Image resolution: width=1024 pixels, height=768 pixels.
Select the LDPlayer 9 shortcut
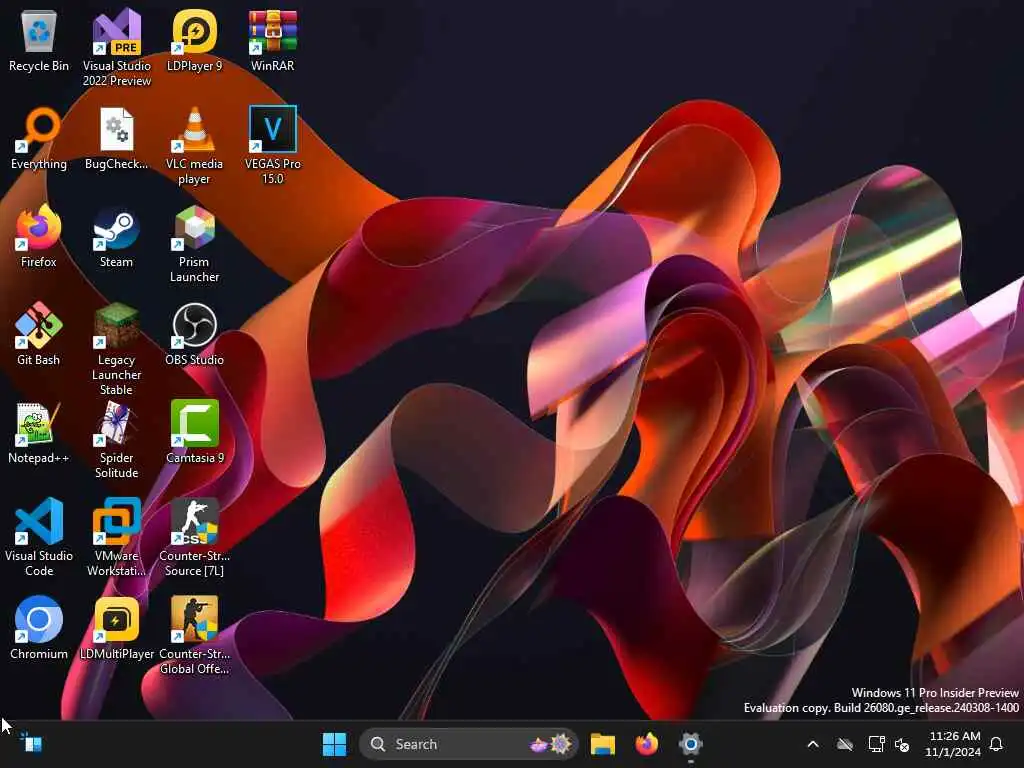point(195,41)
